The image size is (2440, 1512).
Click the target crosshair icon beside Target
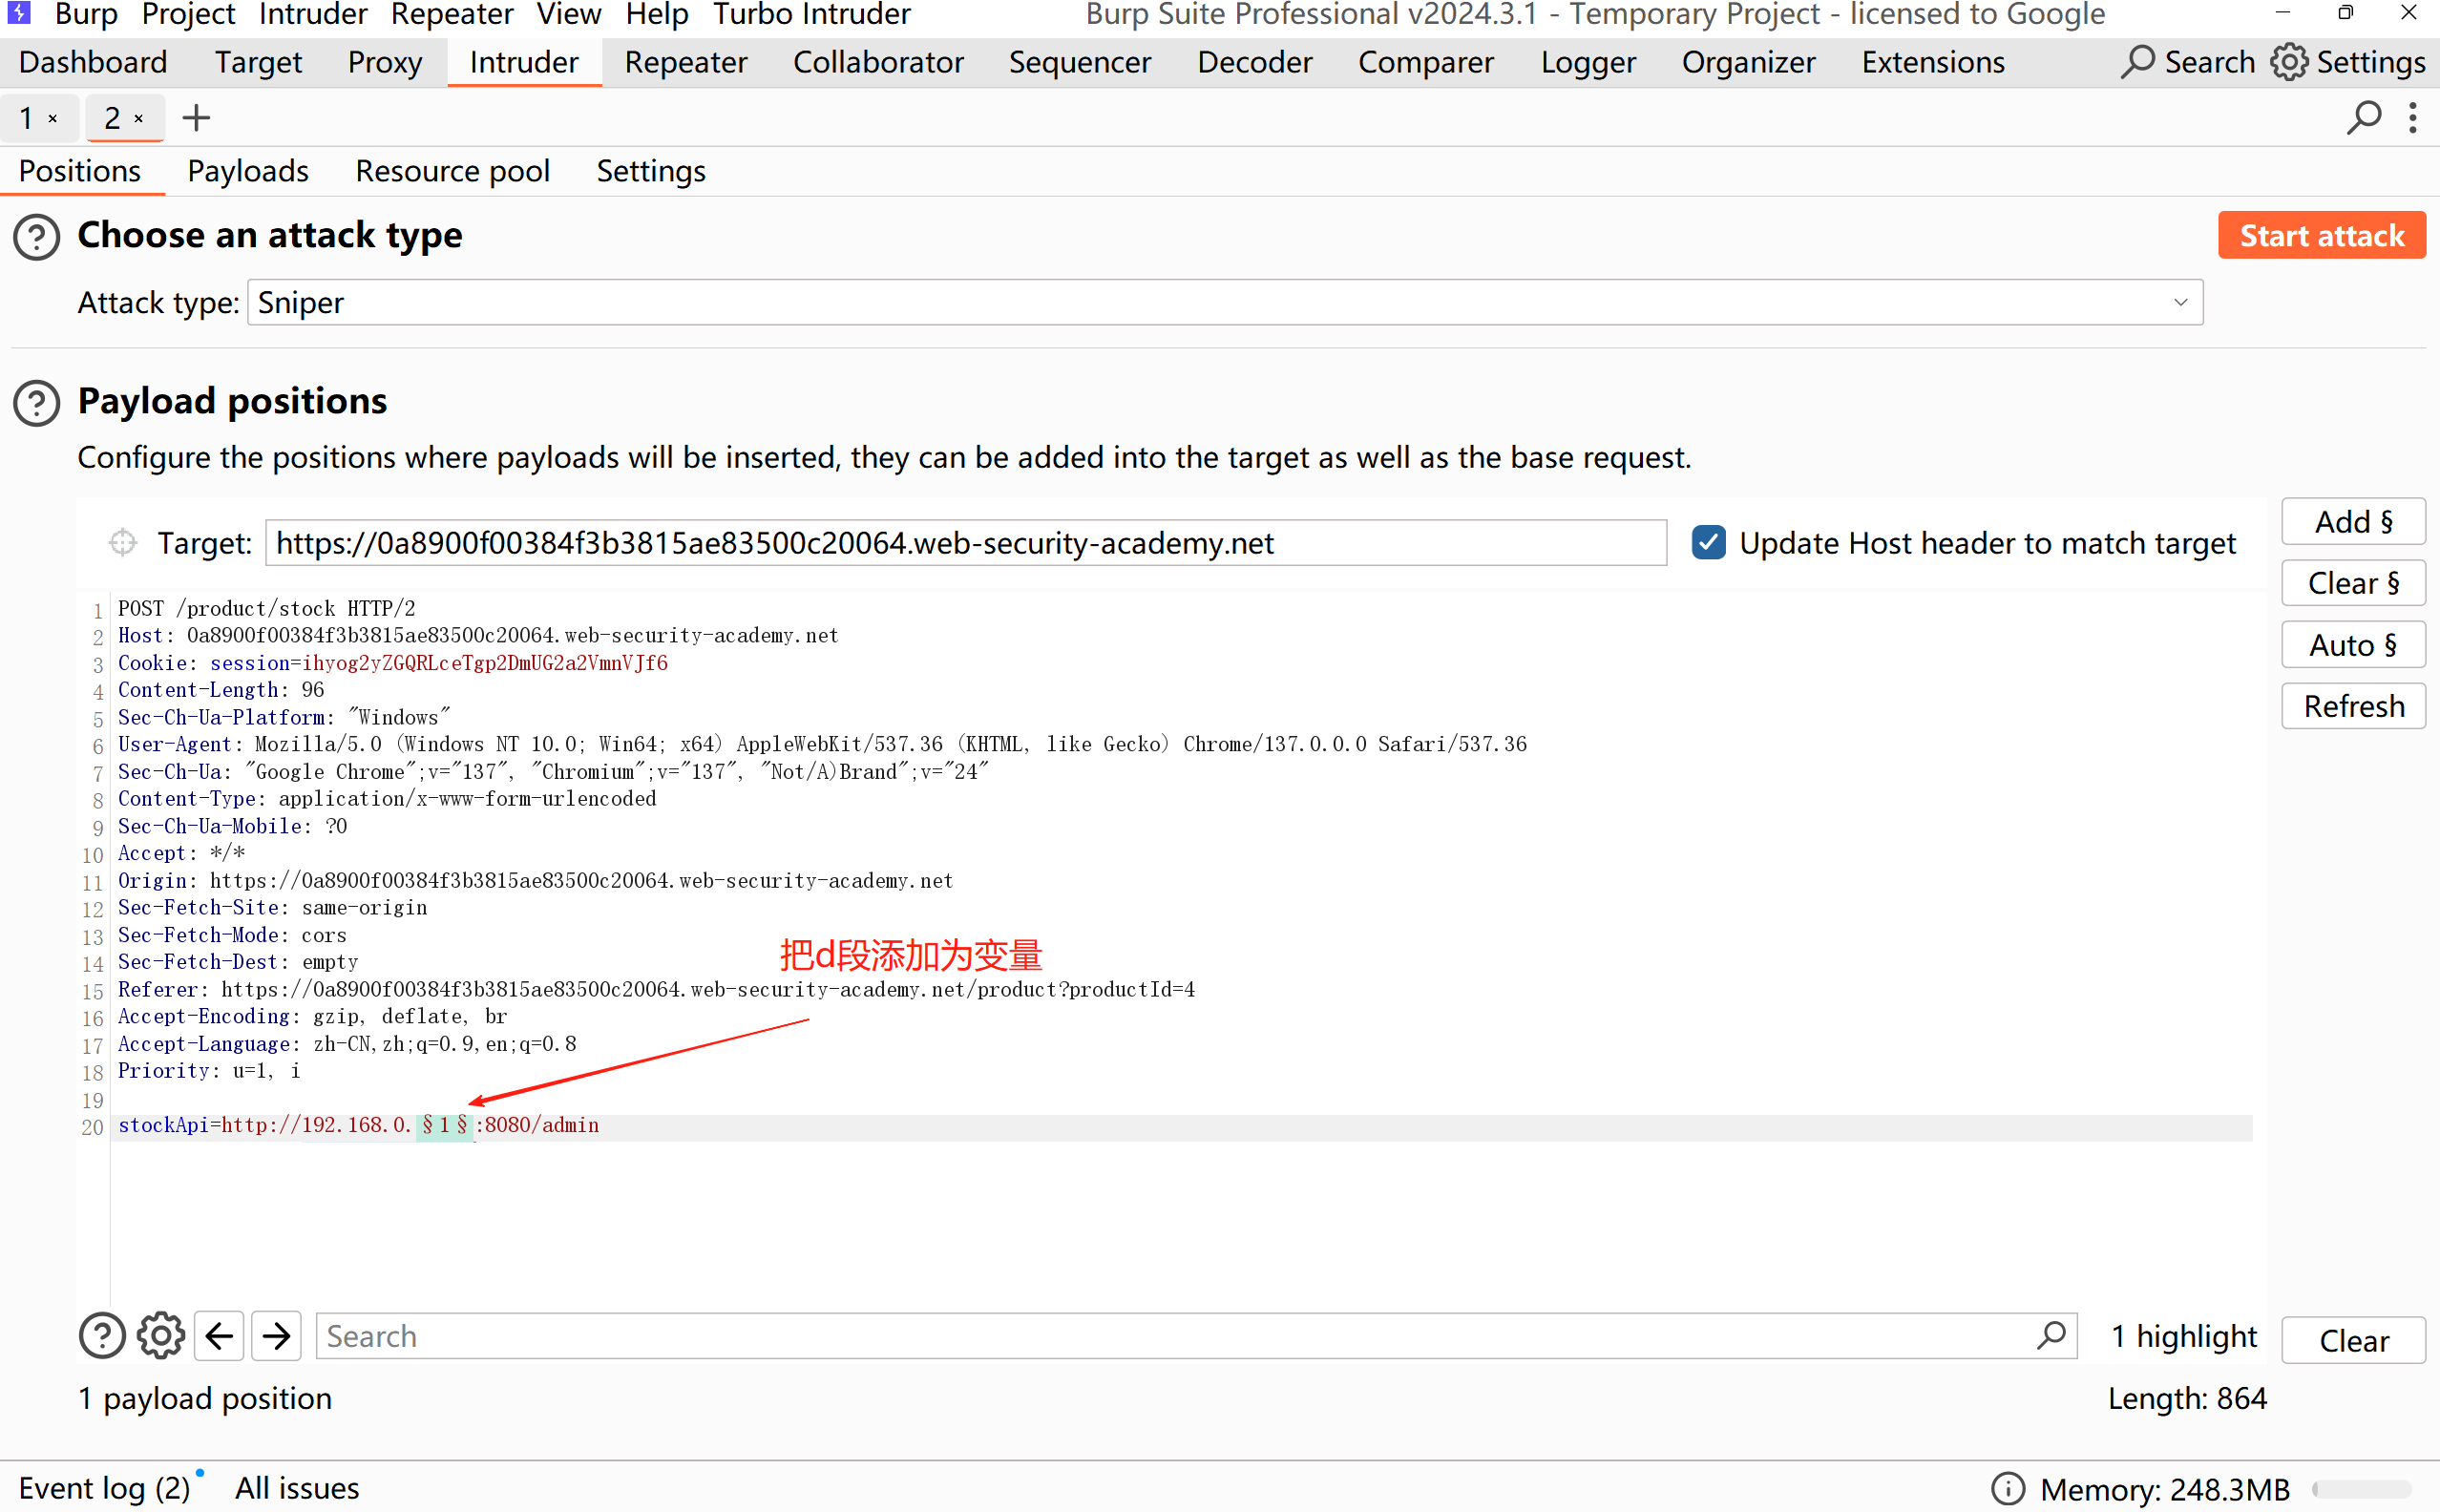(x=123, y=543)
